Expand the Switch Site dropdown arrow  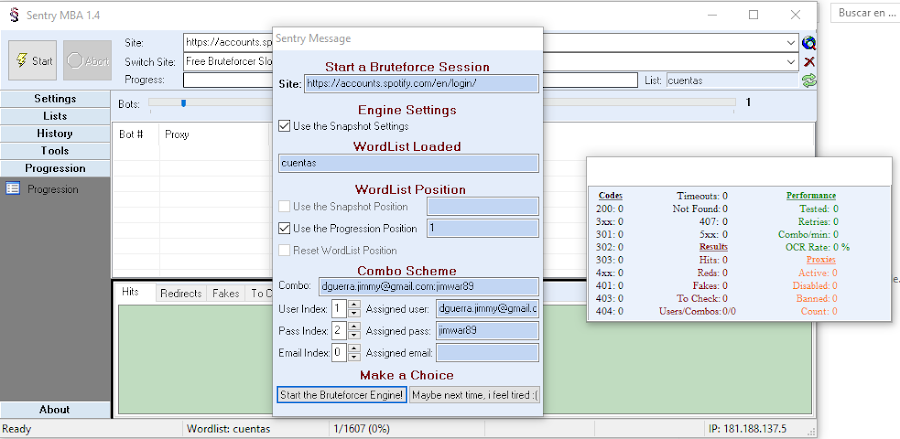[x=792, y=61]
